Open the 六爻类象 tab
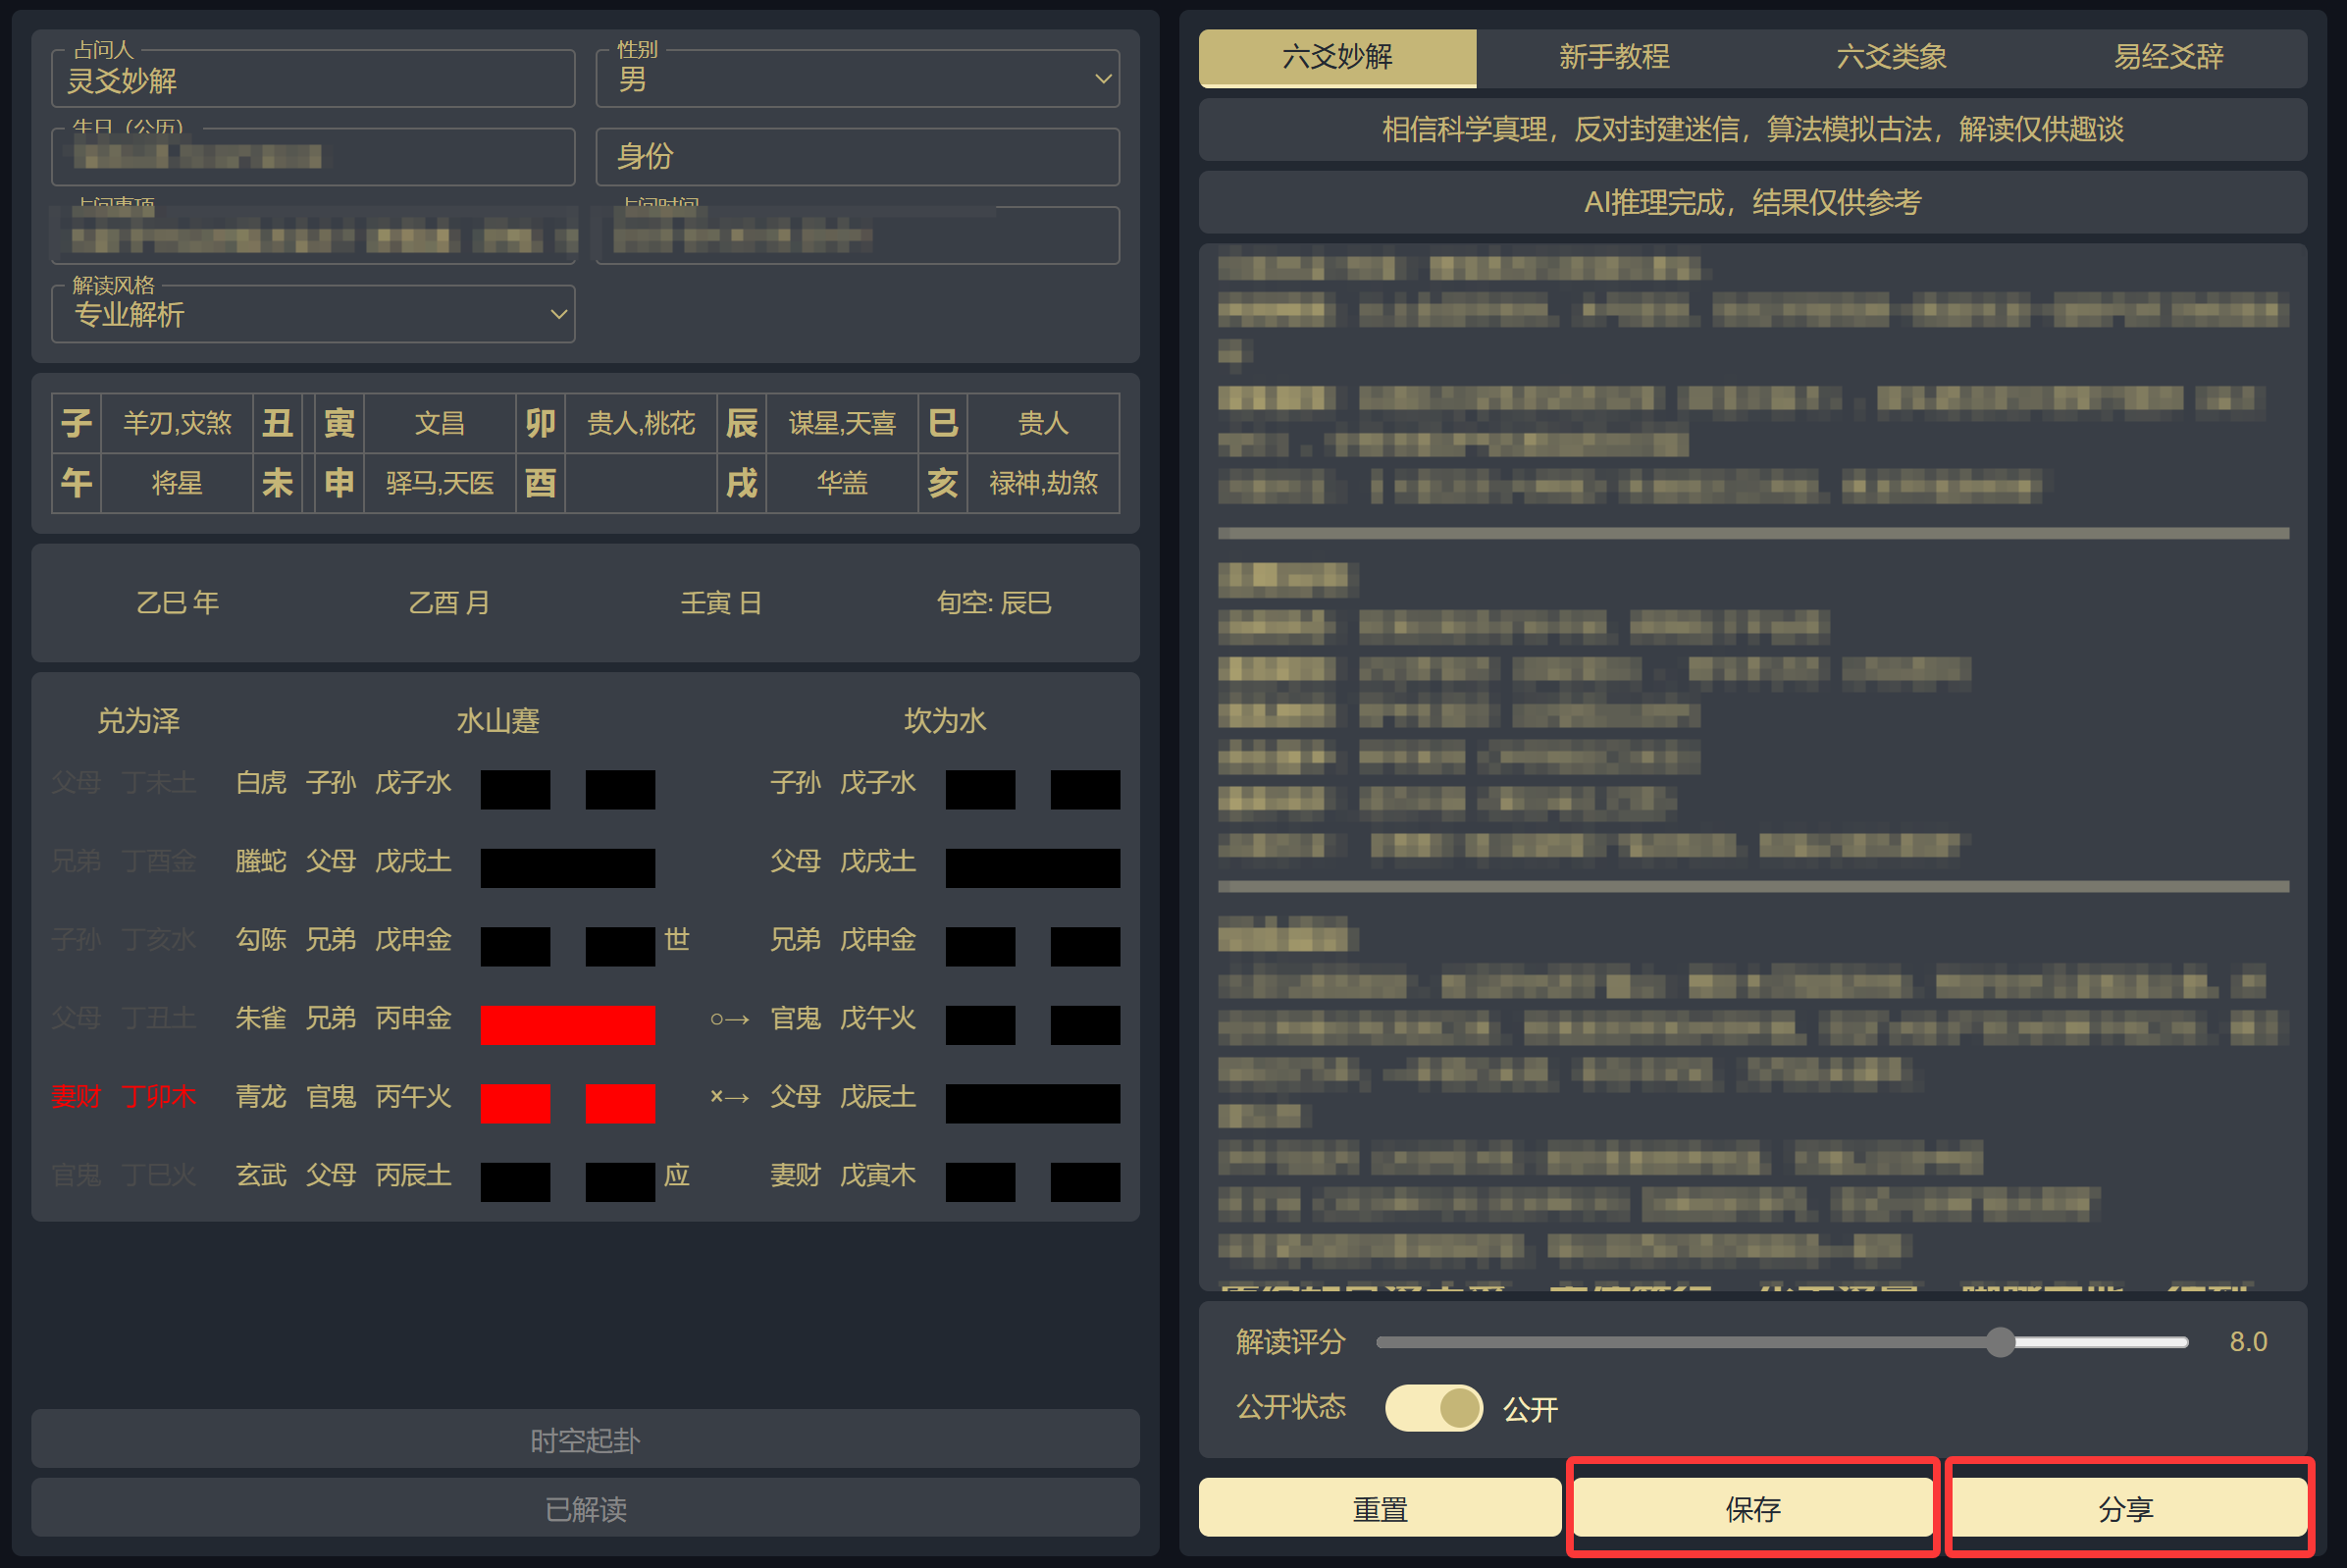This screenshot has height=1568, width=2347. [1890, 58]
